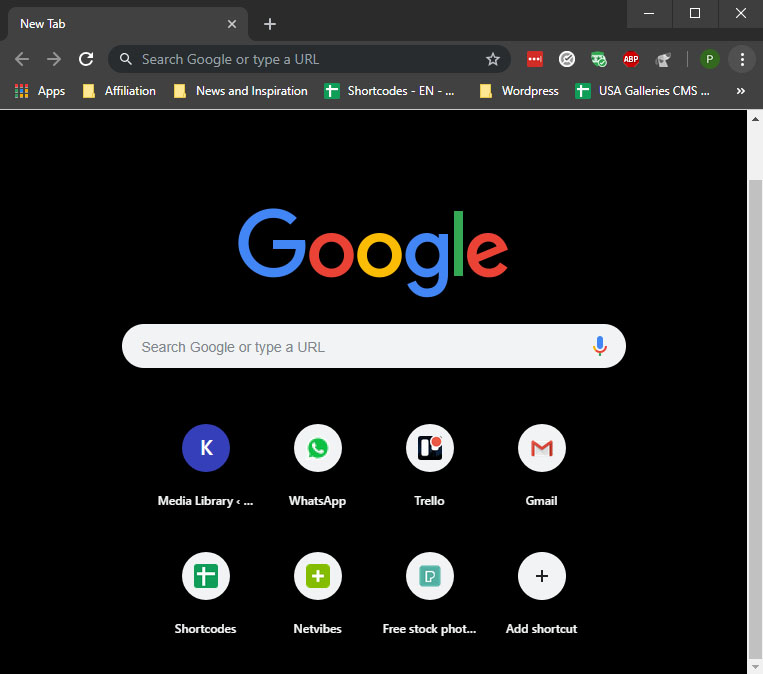The image size is (763, 674).
Task: Expand the hidden bookmarks overflow chevron
Action: [740, 91]
